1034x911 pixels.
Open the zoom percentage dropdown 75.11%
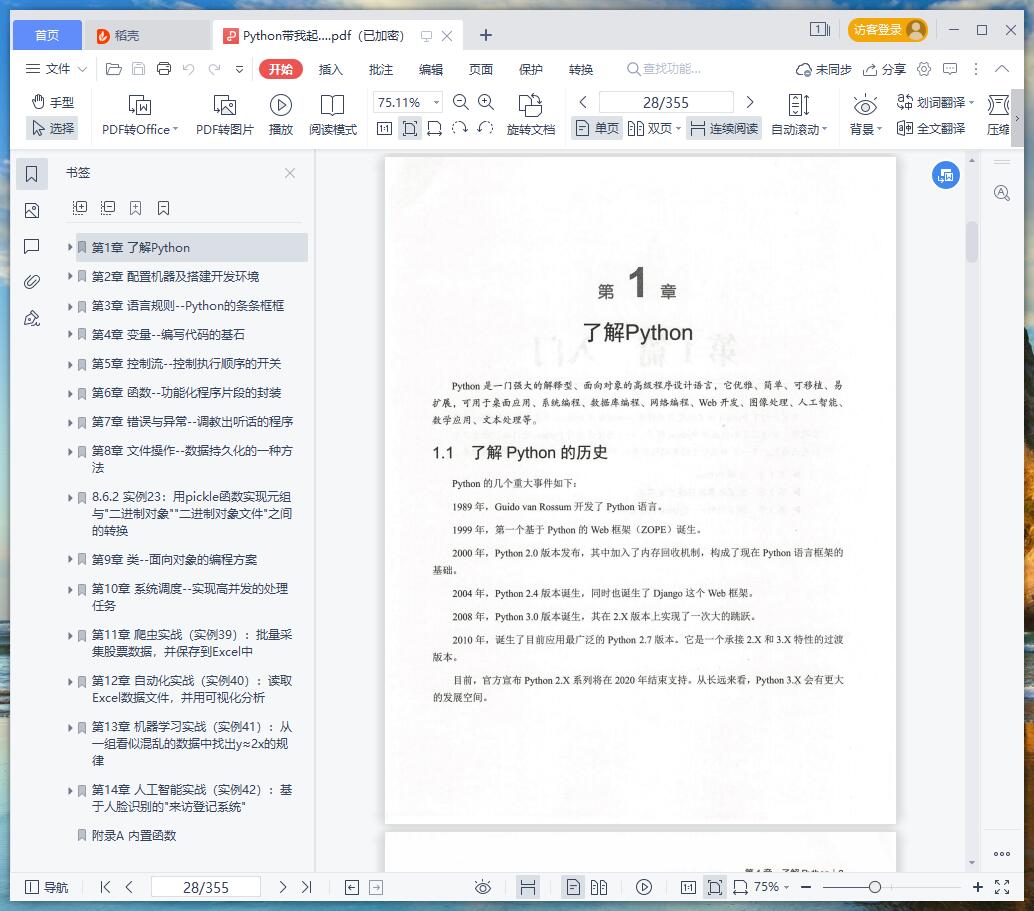[x=437, y=102]
